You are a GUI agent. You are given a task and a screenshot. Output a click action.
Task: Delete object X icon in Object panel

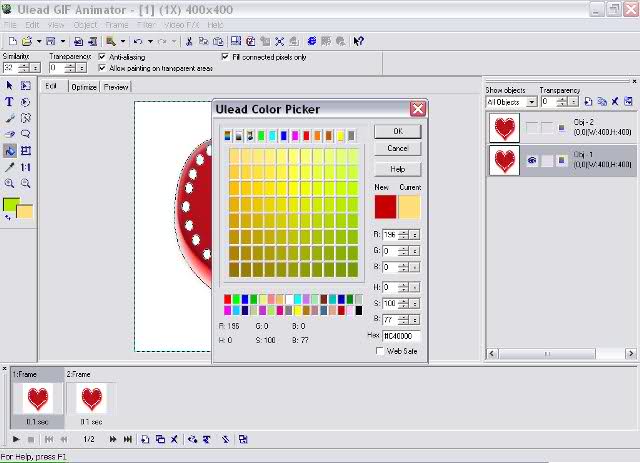pyautogui.click(x=615, y=101)
